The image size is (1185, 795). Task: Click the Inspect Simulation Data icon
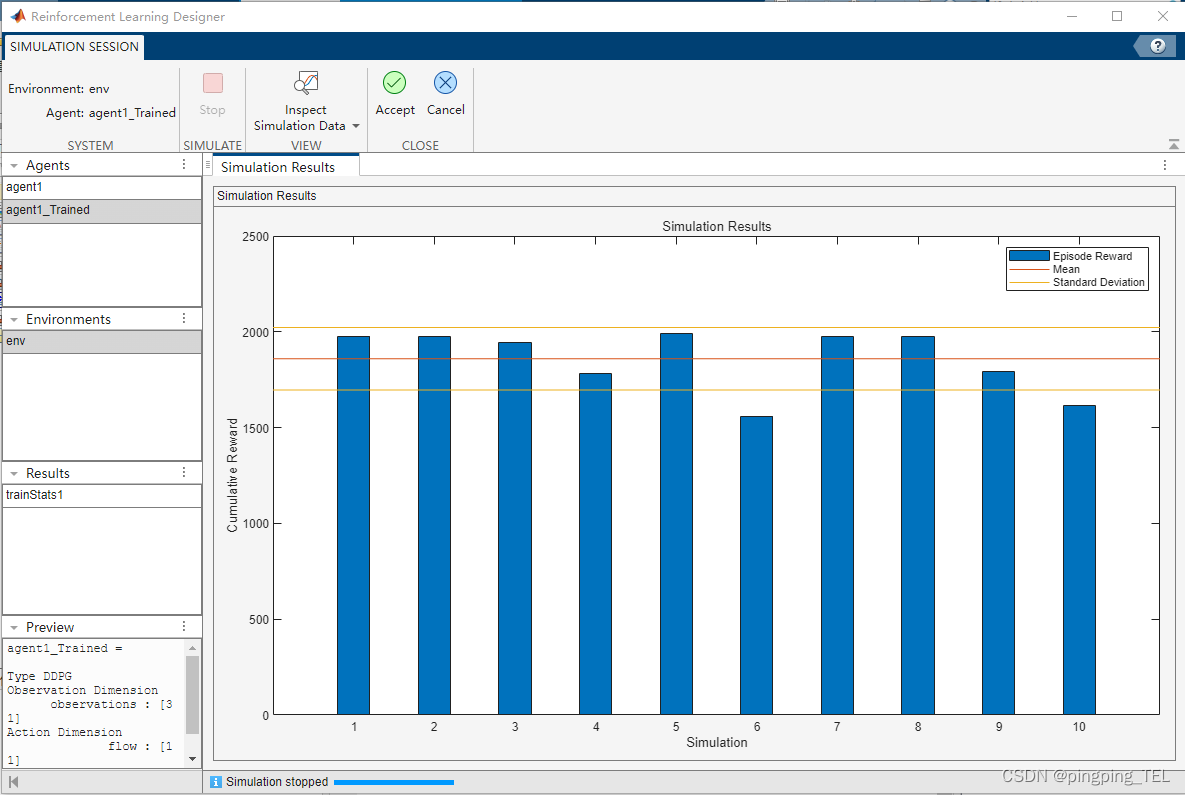305,83
